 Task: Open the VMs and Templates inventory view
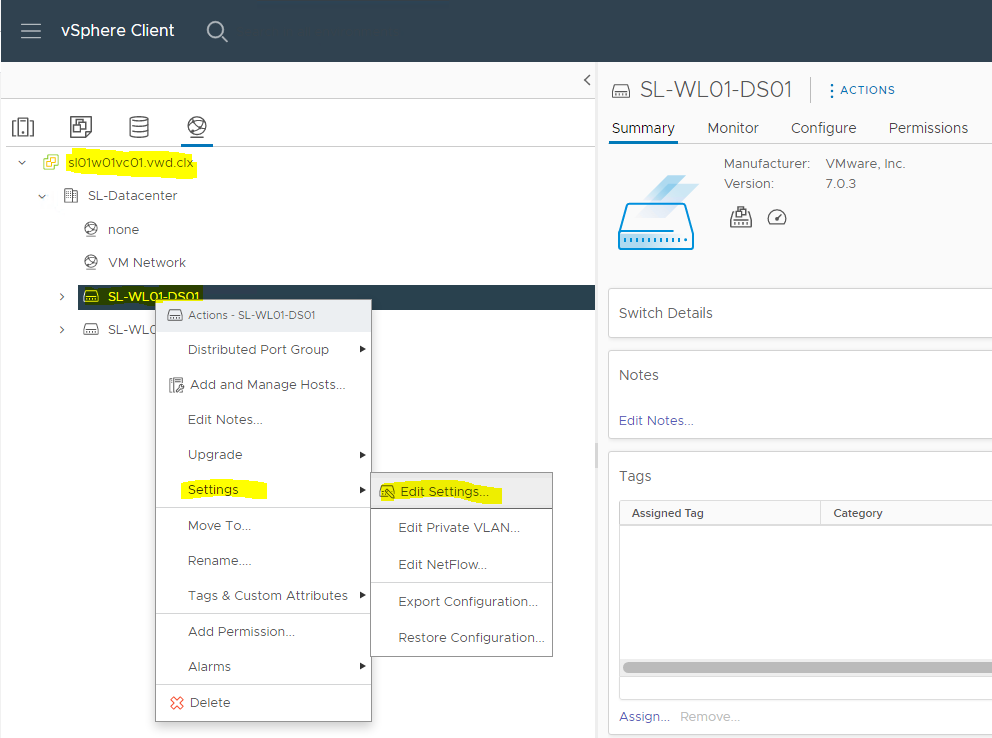tap(80, 127)
